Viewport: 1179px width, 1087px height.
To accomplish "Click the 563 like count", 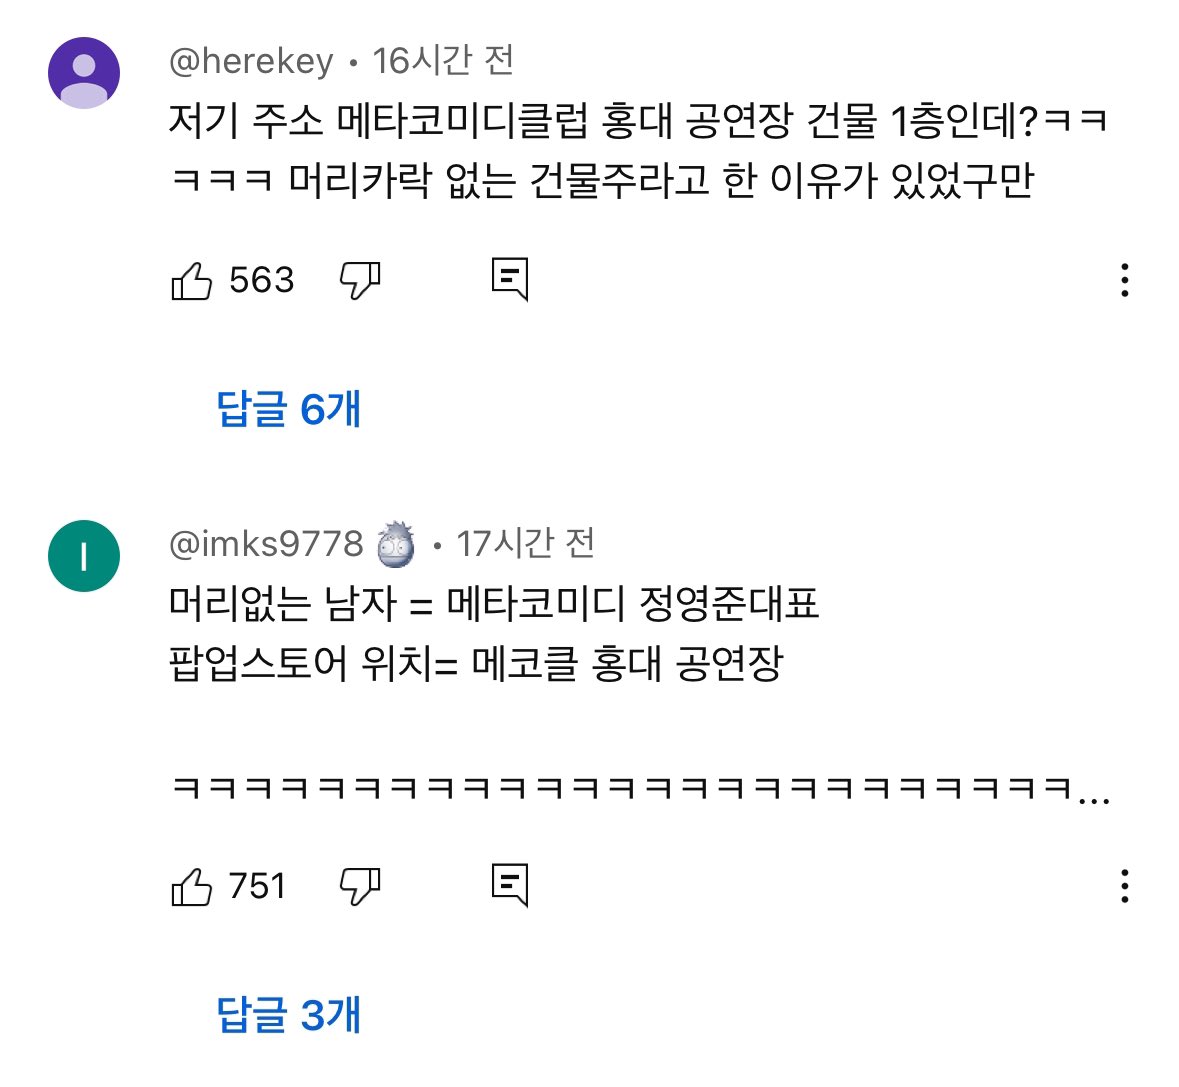I will [261, 281].
